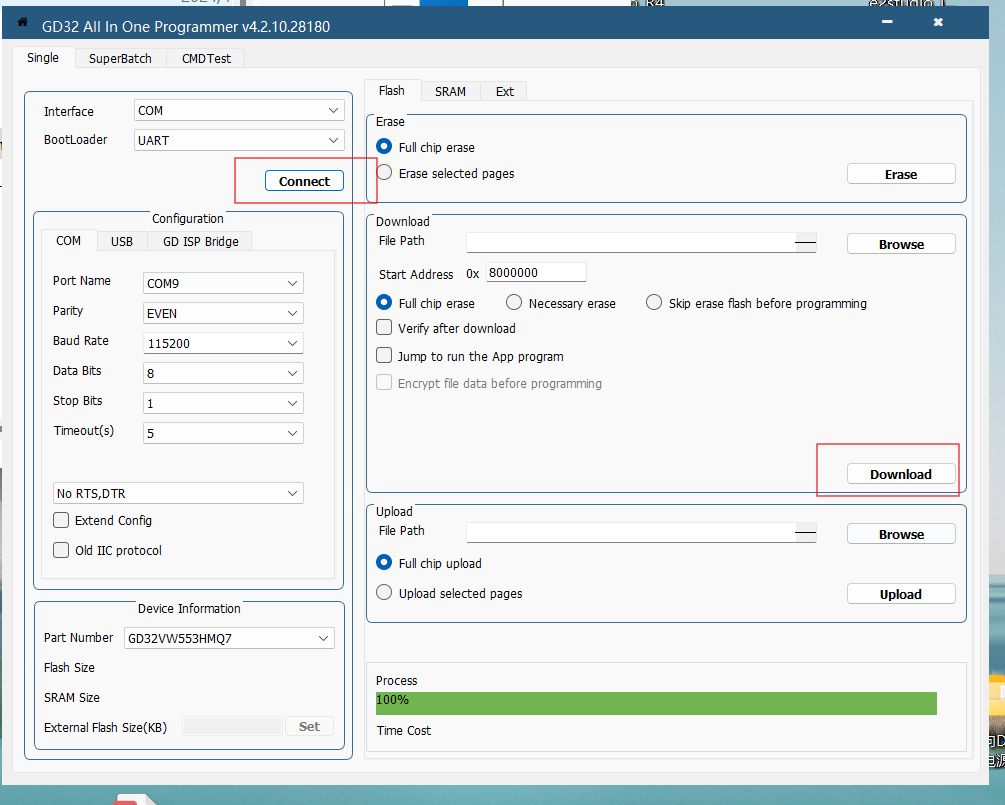Switch to GD ISP Bridge tab

[x=201, y=241]
